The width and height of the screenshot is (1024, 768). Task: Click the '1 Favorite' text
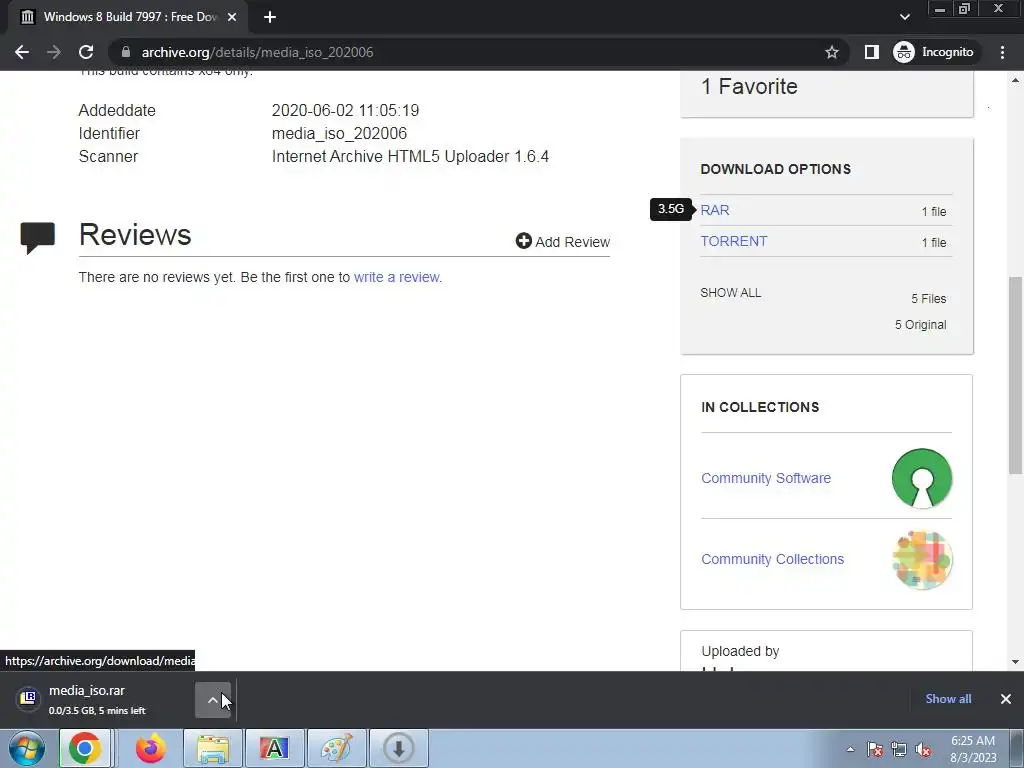click(x=749, y=86)
